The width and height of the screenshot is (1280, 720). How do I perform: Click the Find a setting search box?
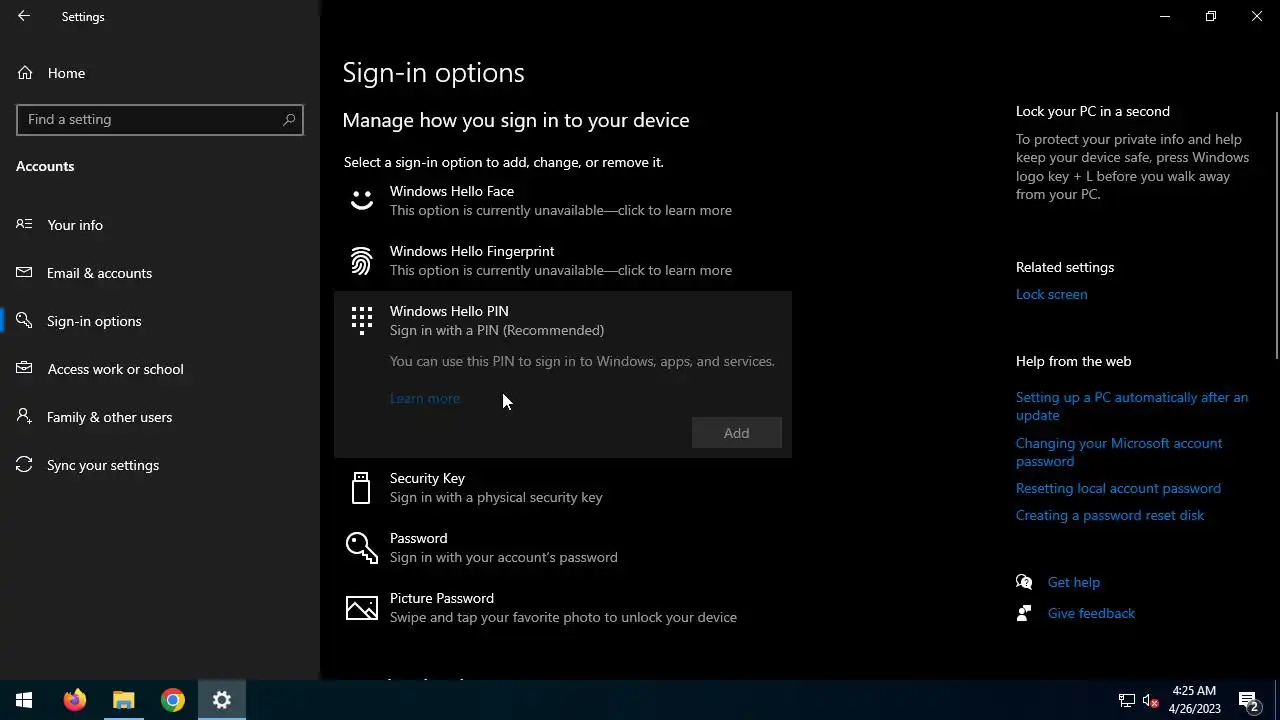(x=160, y=119)
